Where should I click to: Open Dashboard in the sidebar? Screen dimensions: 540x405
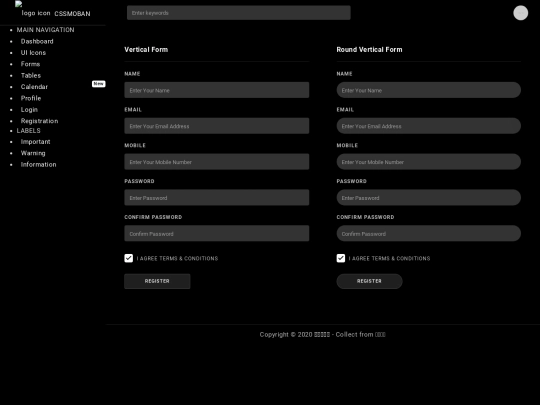pos(37,41)
